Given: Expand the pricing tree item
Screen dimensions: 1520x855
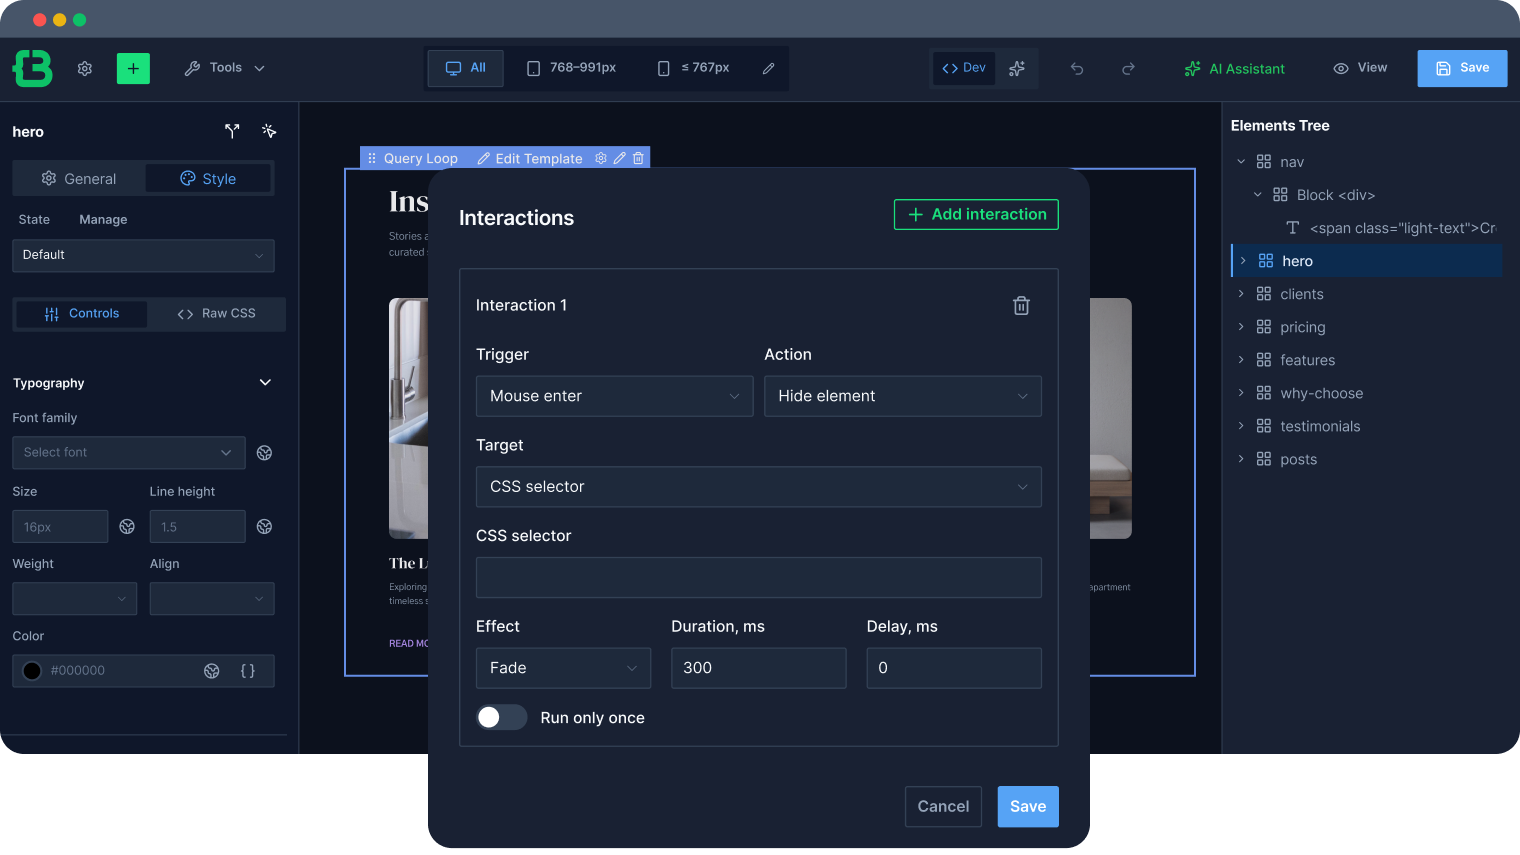Looking at the screenshot, I should [x=1241, y=327].
